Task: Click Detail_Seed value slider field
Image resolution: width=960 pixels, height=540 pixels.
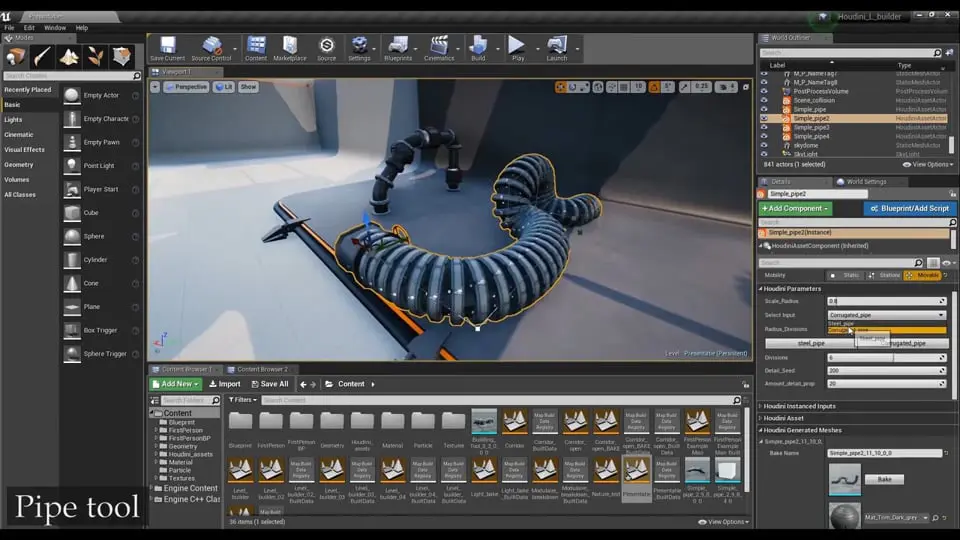Action: [x=887, y=370]
